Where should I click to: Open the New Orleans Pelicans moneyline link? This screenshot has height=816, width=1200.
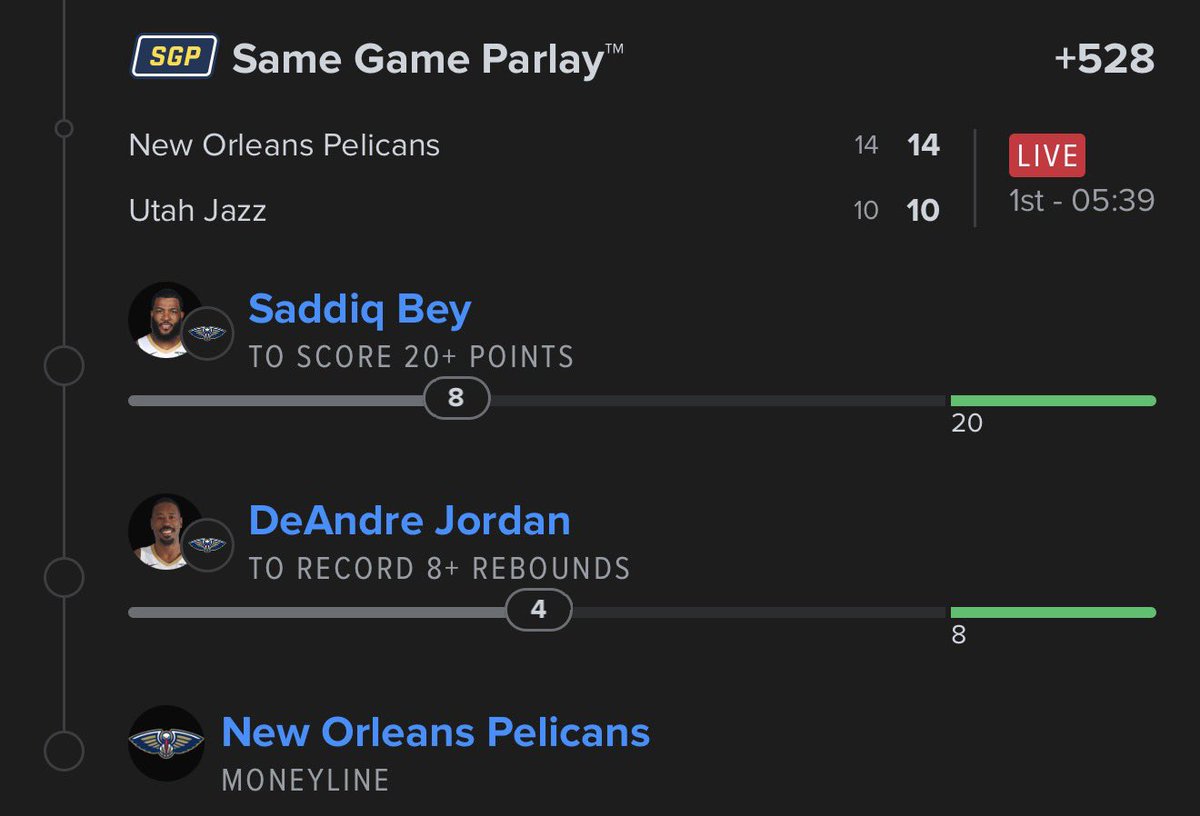(436, 732)
